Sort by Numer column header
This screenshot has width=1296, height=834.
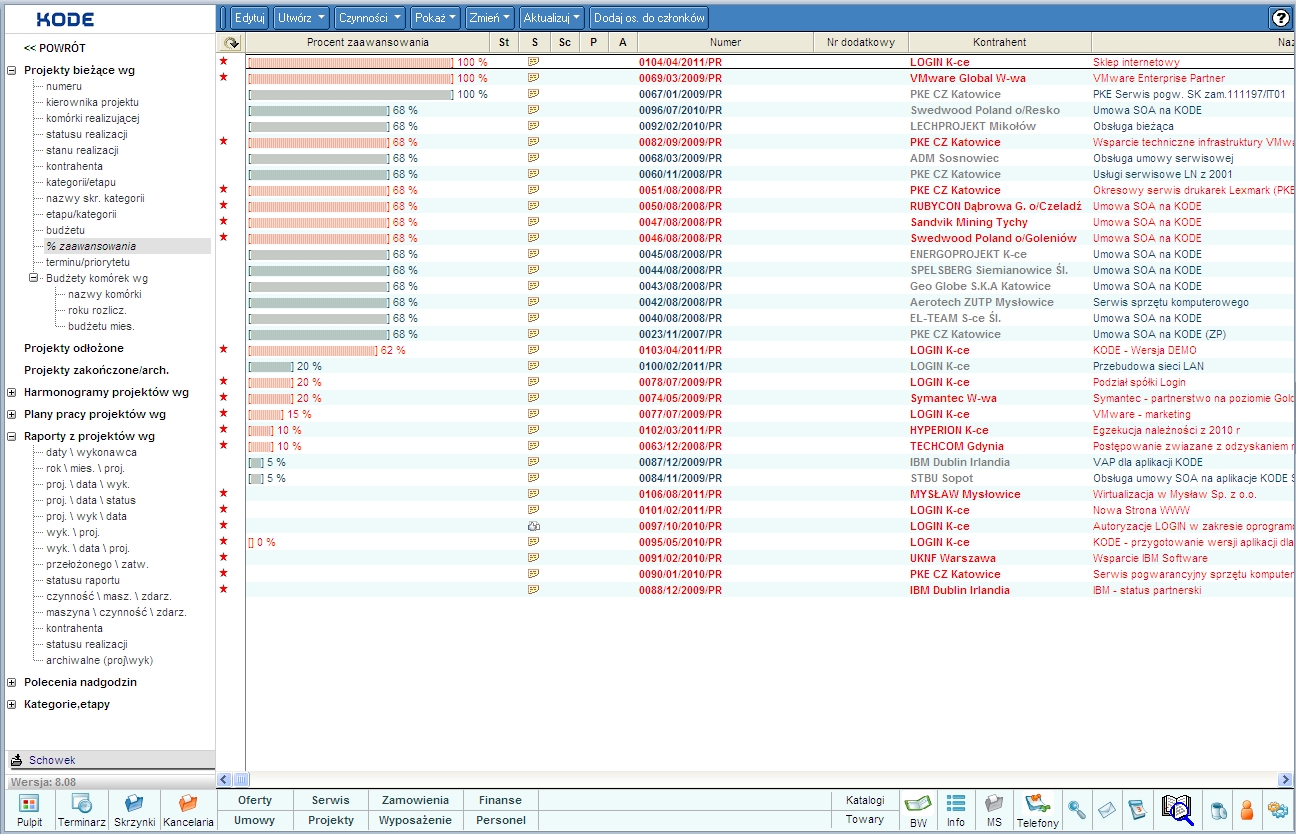coord(725,42)
